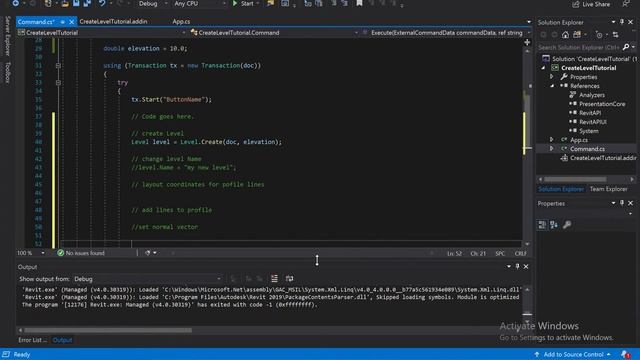This screenshot has height=360, width=640.
Task: Click the pin icon on Command.cs tab
Action: pos(62,22)
